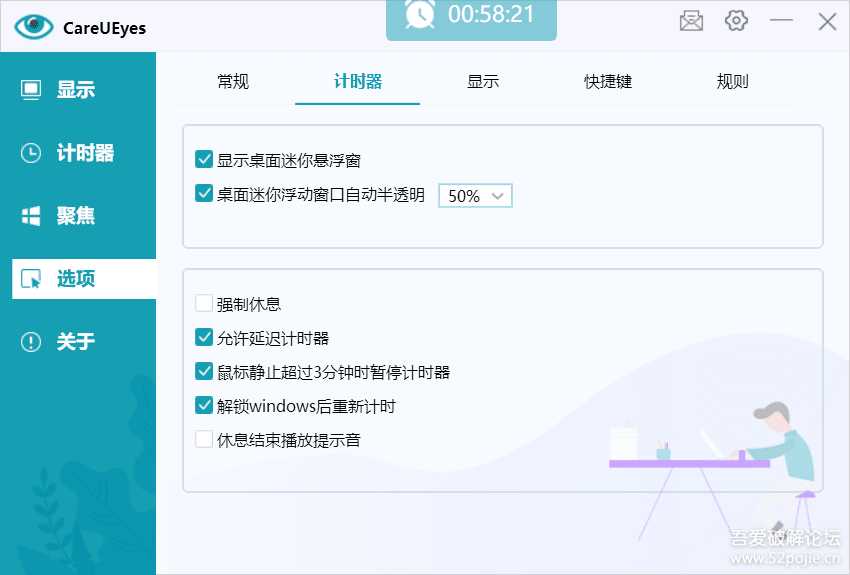This screenshot has width=850, height=575.
Task: Click the 00:58:21 countdown timer display
Action: coord(491,15)
